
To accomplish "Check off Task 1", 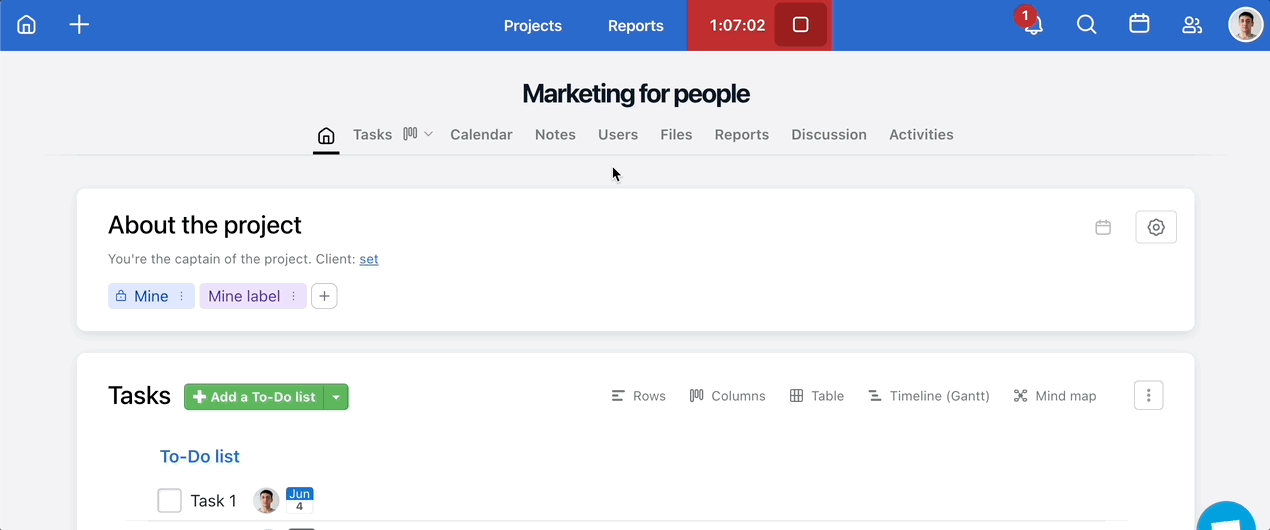I will (169, 500).
